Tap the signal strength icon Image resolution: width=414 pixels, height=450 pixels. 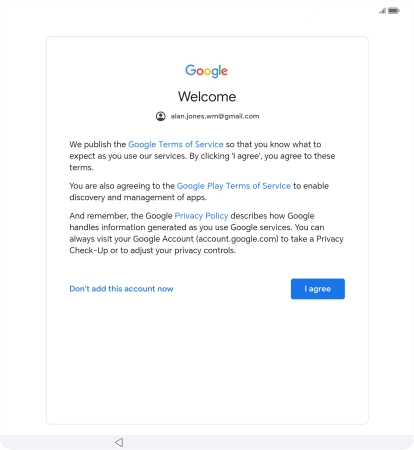click(x=382, y=11)
